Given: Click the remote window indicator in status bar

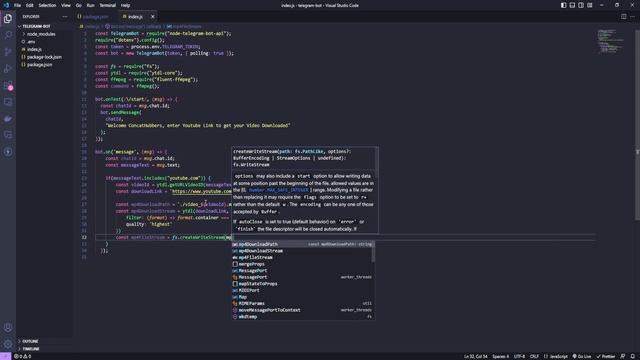Looking at the screenshot, I should 5,356.
